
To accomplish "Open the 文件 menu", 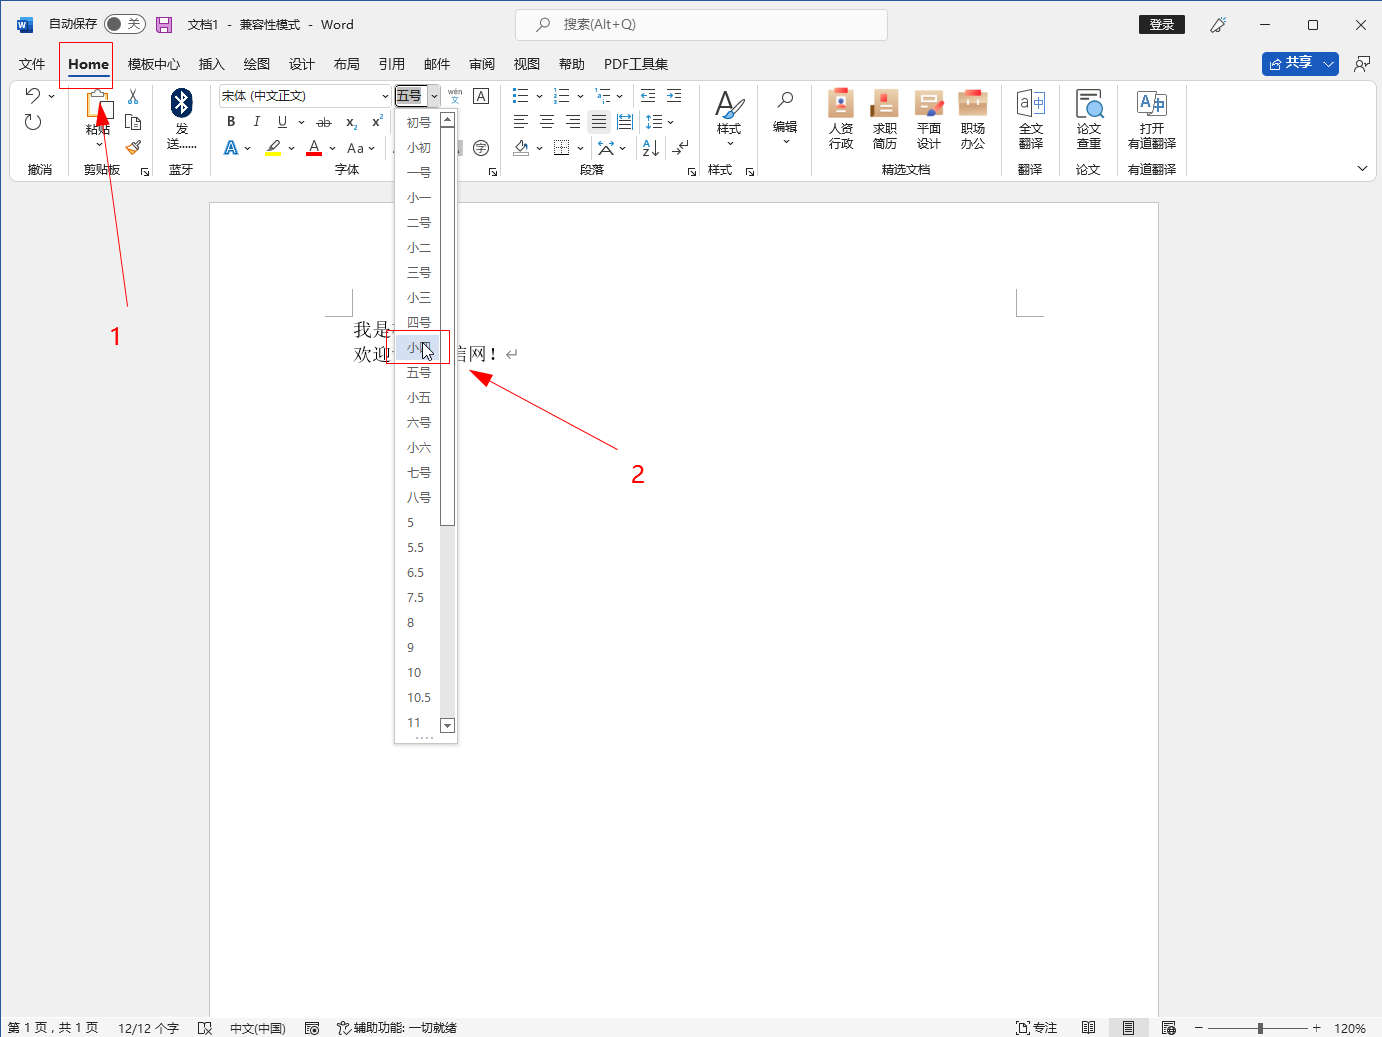I will (32, 64).
